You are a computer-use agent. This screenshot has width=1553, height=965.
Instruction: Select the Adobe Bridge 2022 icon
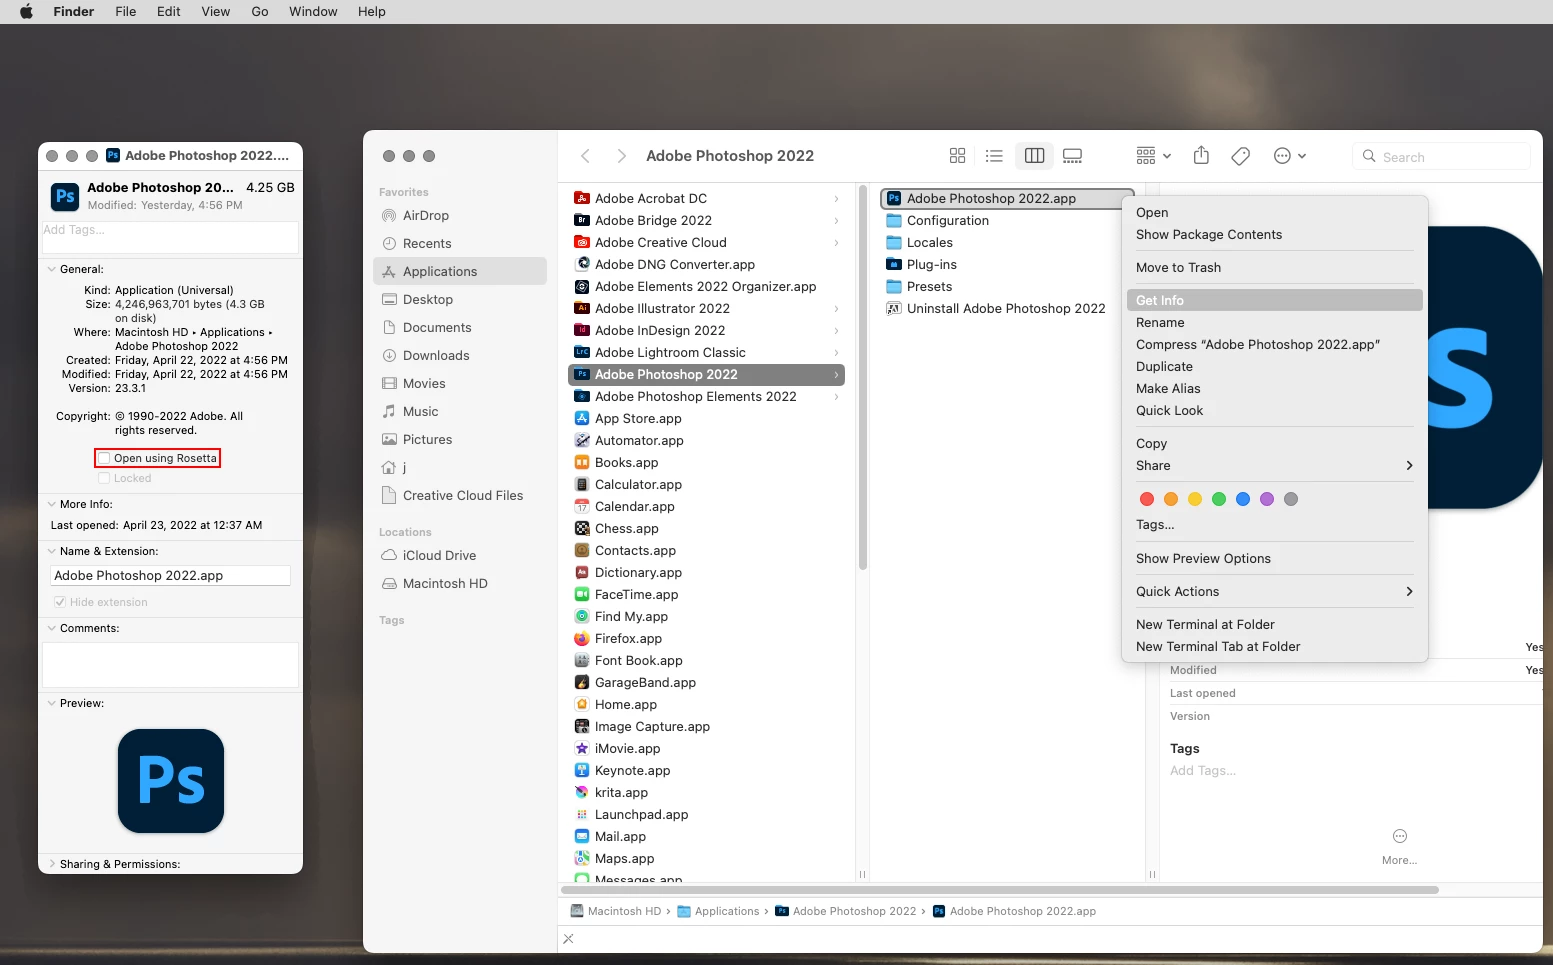pos(582,220)
